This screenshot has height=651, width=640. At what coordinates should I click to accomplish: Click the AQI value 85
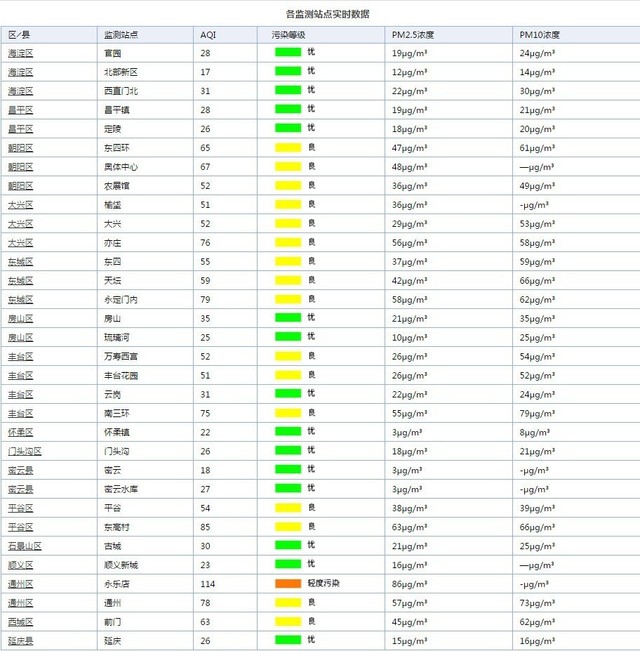205,527
